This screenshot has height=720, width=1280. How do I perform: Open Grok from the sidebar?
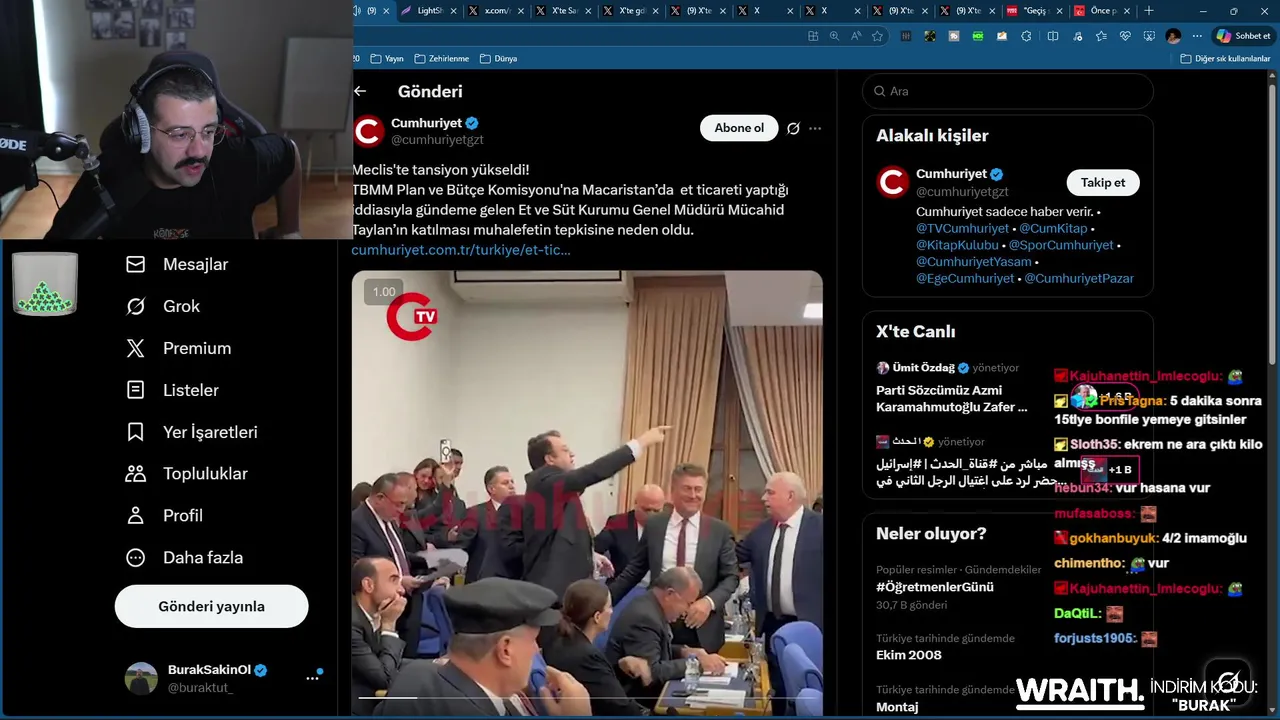(x=163, y=306)
